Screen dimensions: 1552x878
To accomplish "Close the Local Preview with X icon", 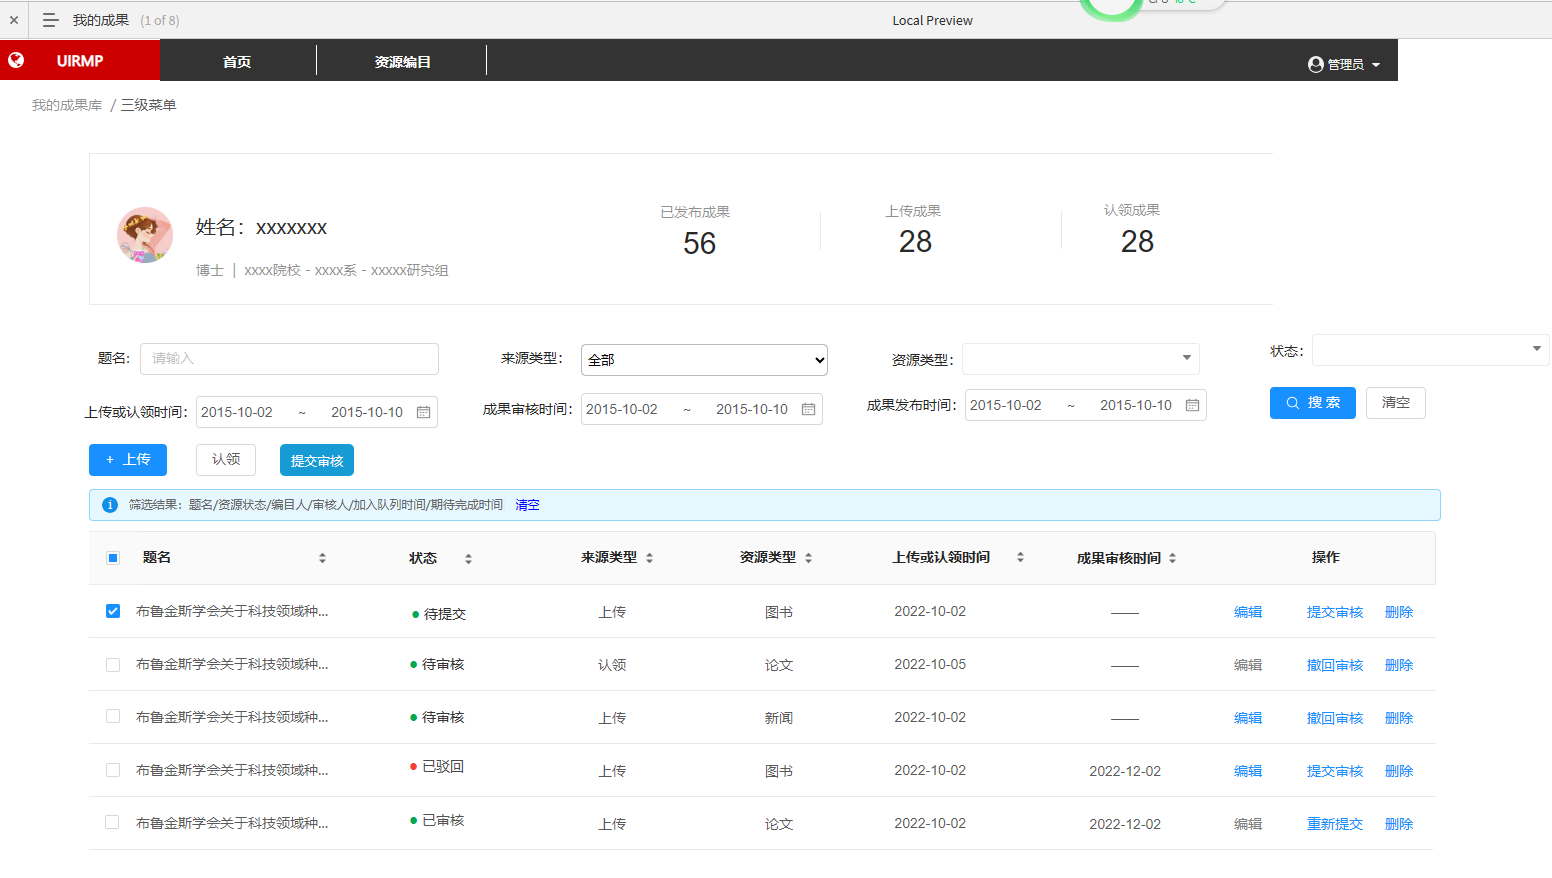I will (14, 20).
